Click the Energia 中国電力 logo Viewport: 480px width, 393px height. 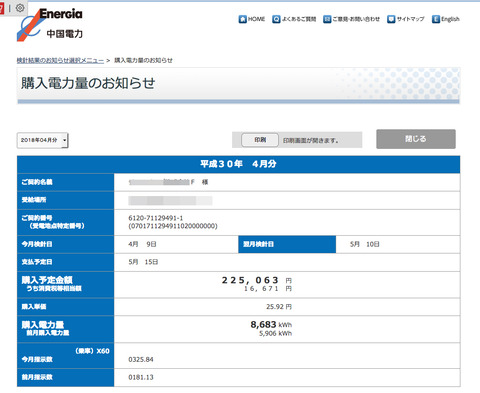(x=50, y=25)
